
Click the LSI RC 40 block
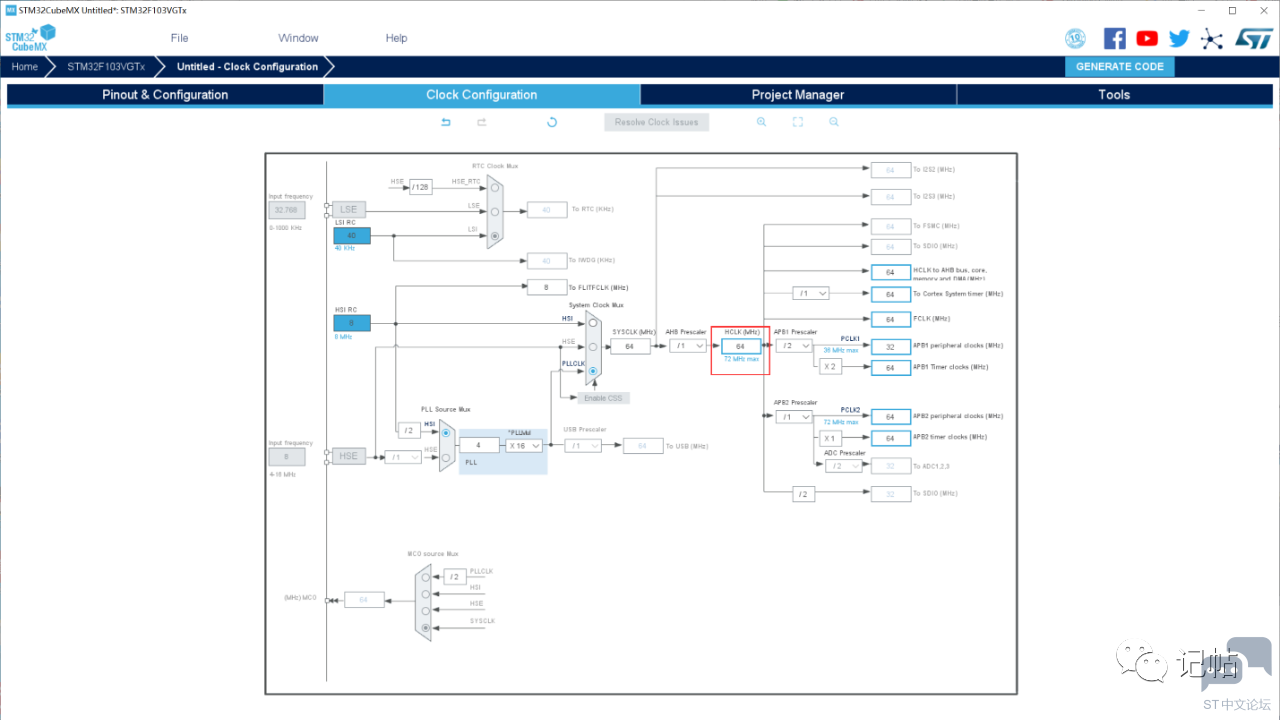(x=351, y=236)
